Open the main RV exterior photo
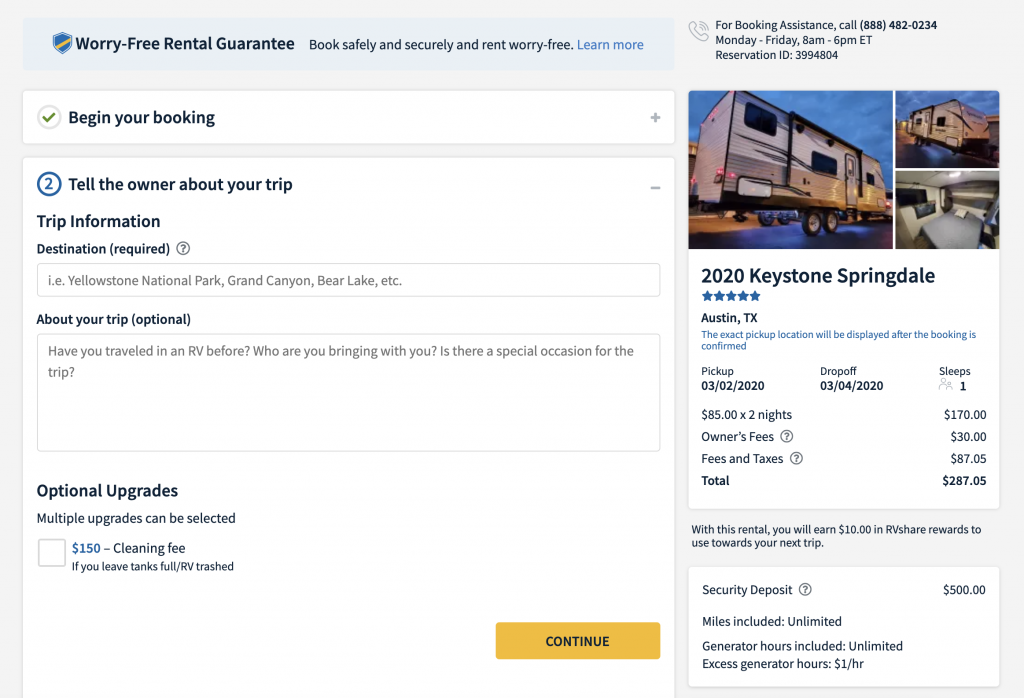 [x=790, y=170]
